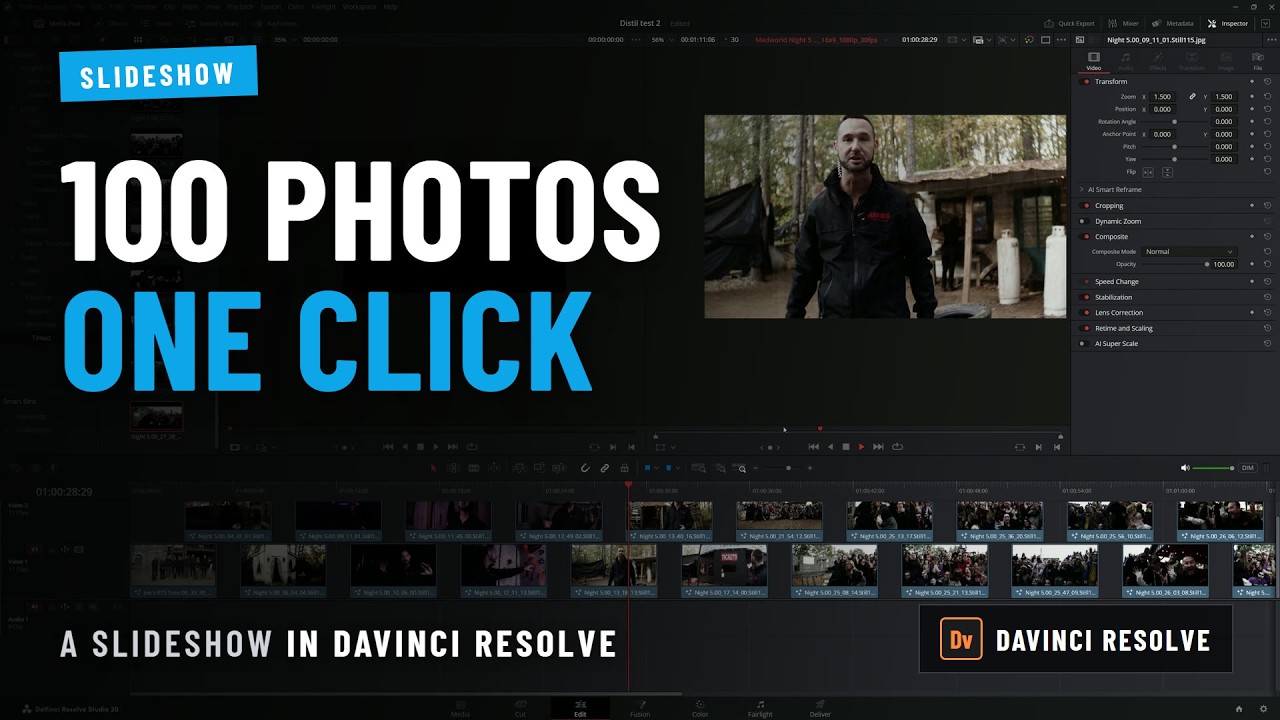Reset the Opacity value
This screenshot has width=1280, height=720.
(1267, 264)
